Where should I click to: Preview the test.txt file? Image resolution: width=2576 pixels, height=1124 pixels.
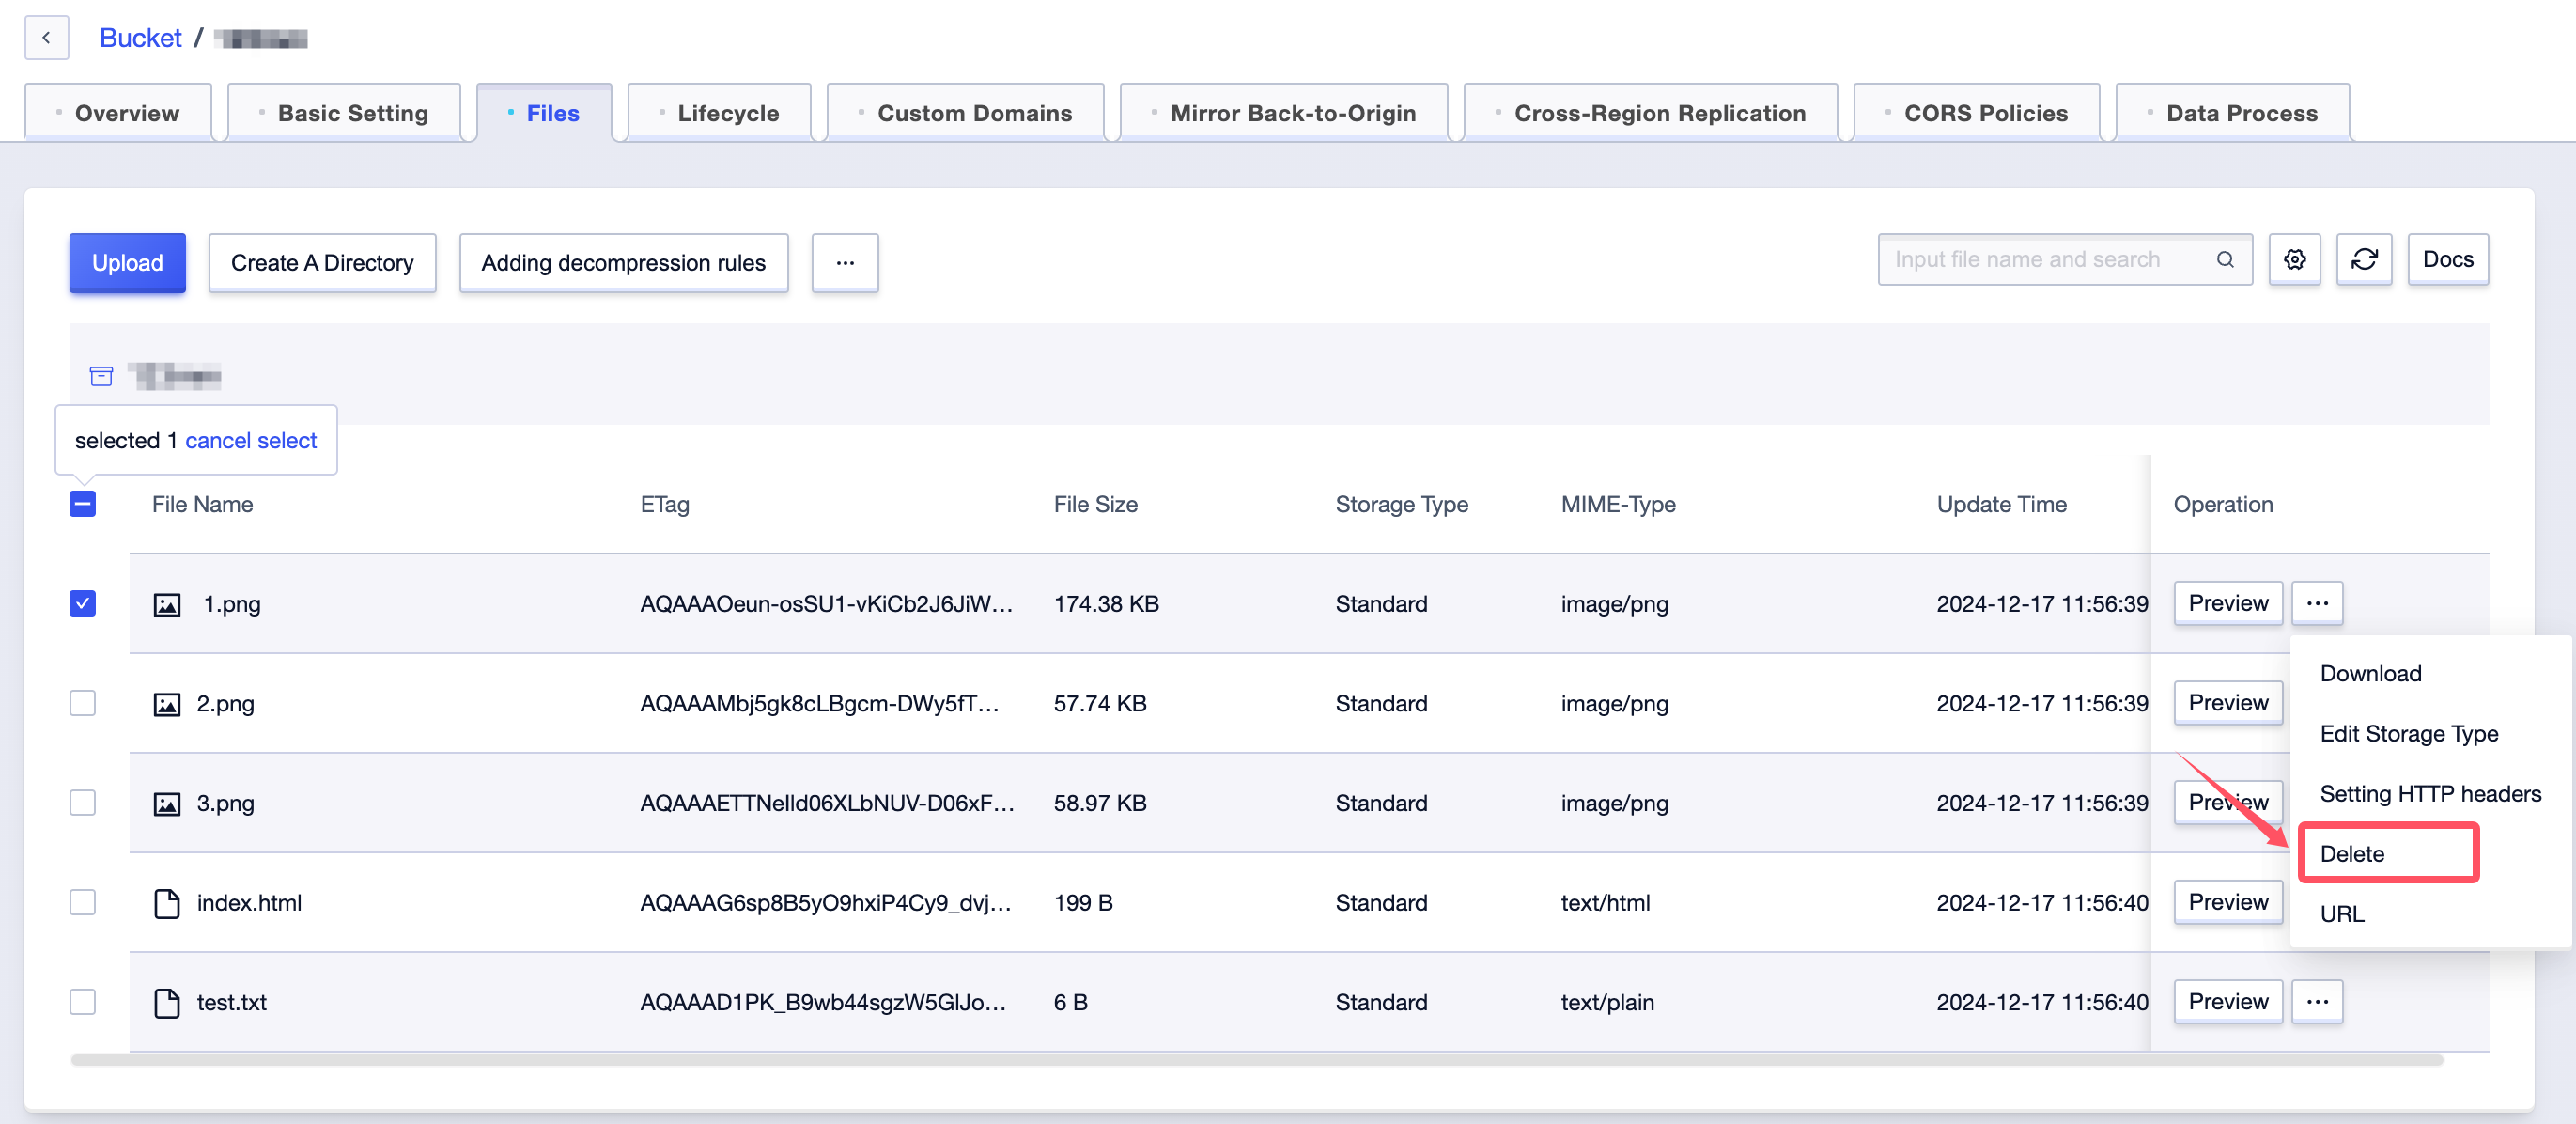2228,1001
